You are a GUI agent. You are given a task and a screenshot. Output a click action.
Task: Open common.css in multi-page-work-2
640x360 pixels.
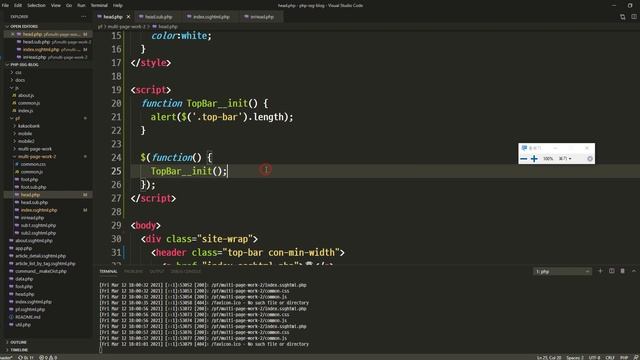33,164
